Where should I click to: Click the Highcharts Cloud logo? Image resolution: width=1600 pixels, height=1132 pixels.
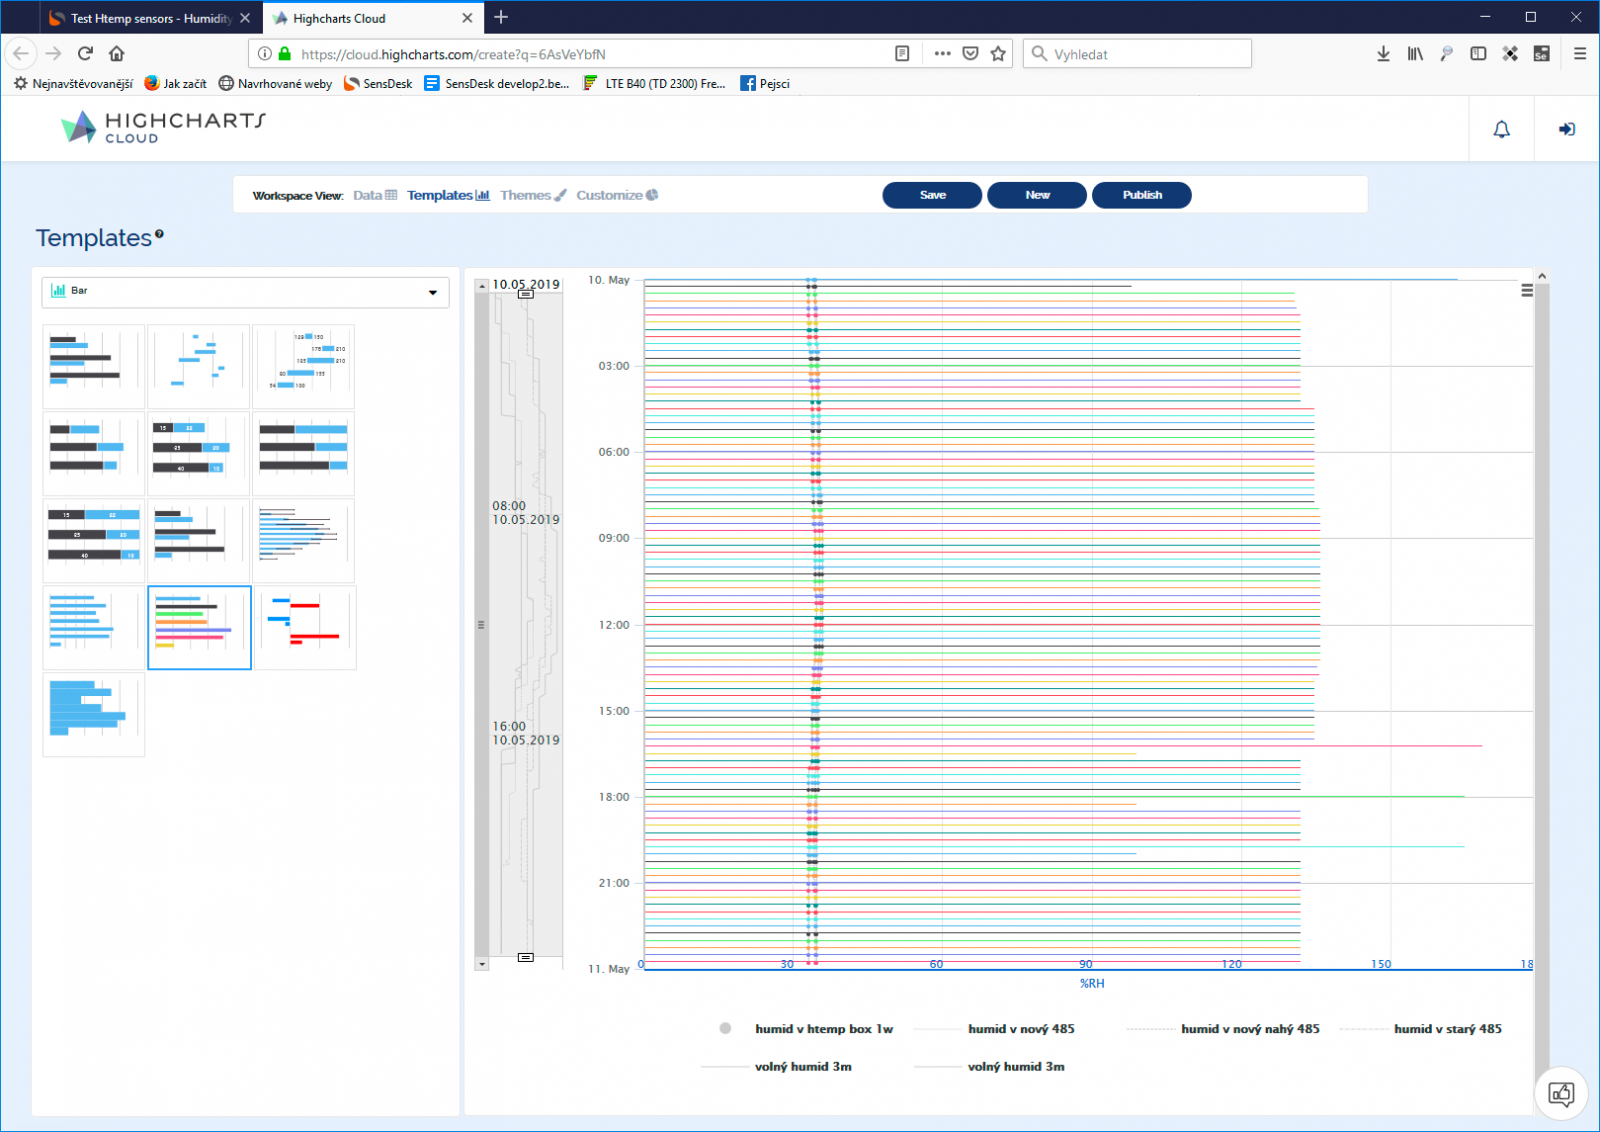[x=163, y=127]
